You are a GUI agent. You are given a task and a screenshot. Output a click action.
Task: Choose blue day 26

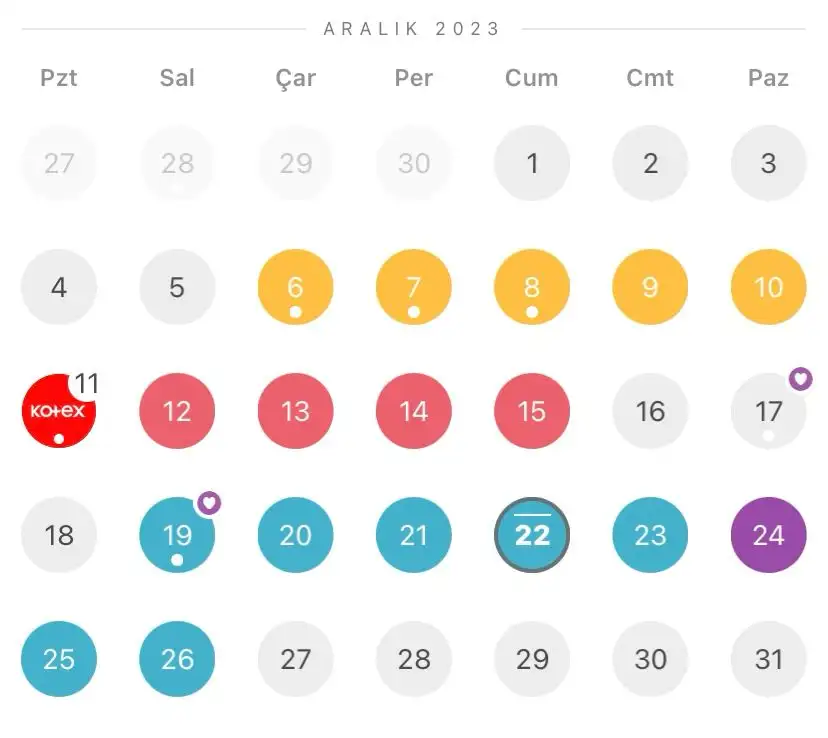click(177, 659)
